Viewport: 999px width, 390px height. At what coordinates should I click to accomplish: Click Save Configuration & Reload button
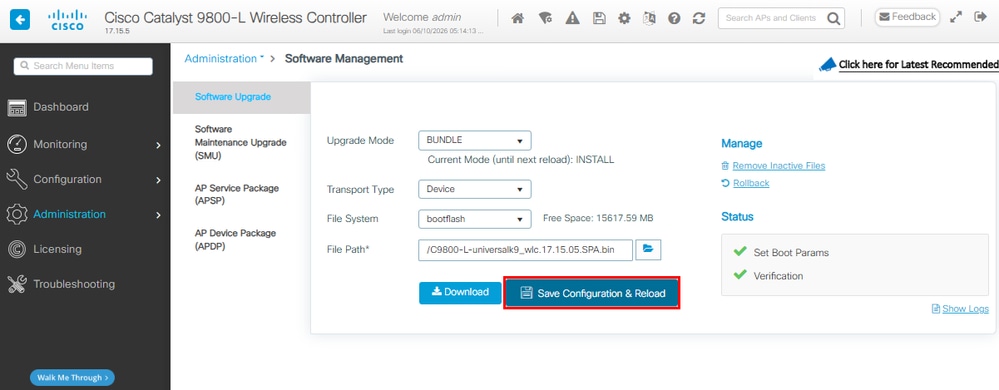pyautogui.click(x=593, y=293)
